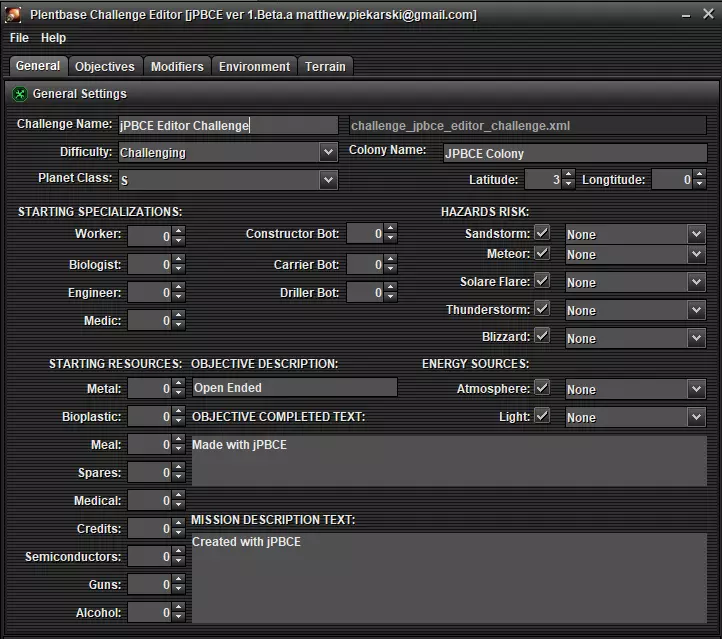The image size is (722, 639).
Task: Increase the Metal resource spinner
Action: 178,383
